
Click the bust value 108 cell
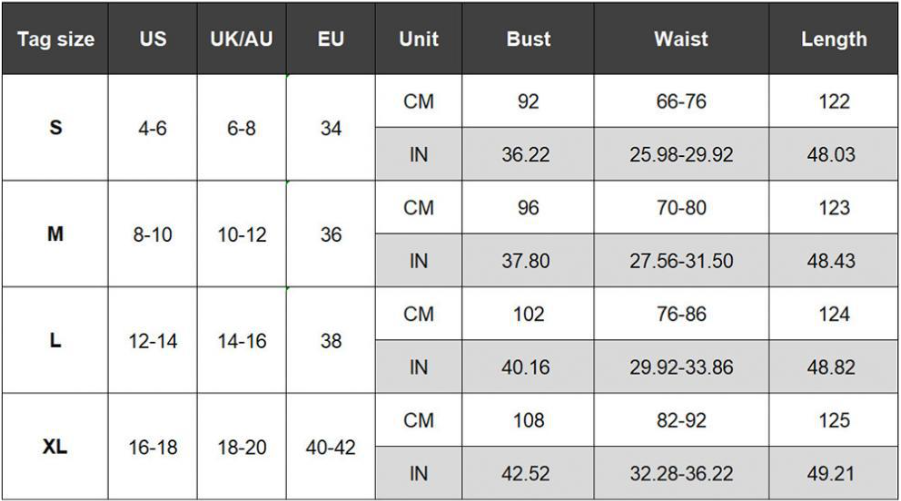coord(528,421)
